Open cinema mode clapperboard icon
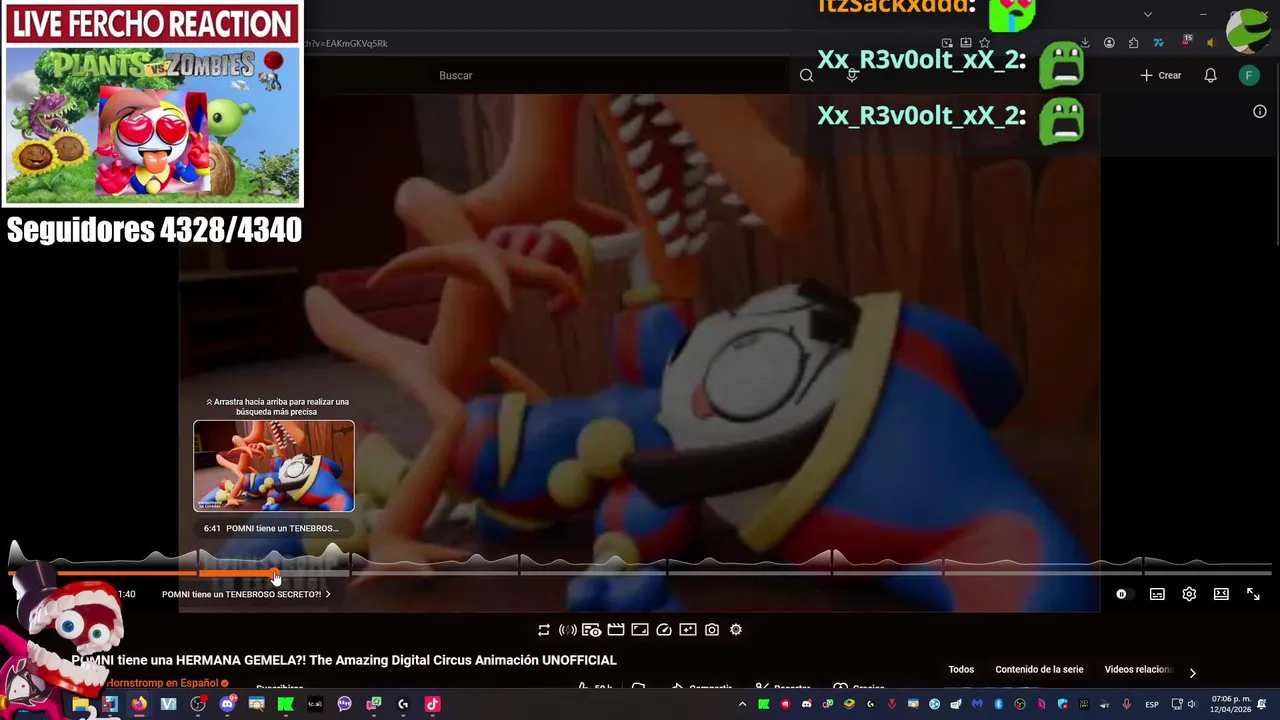This screenshot has height=720, width=1280. pos(616,630)
